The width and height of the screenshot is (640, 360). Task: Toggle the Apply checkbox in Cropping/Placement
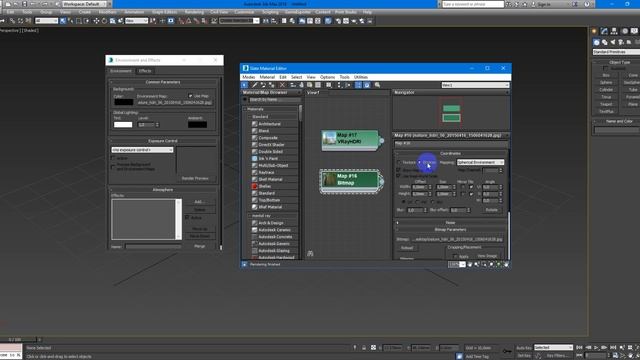coord(455,256)
